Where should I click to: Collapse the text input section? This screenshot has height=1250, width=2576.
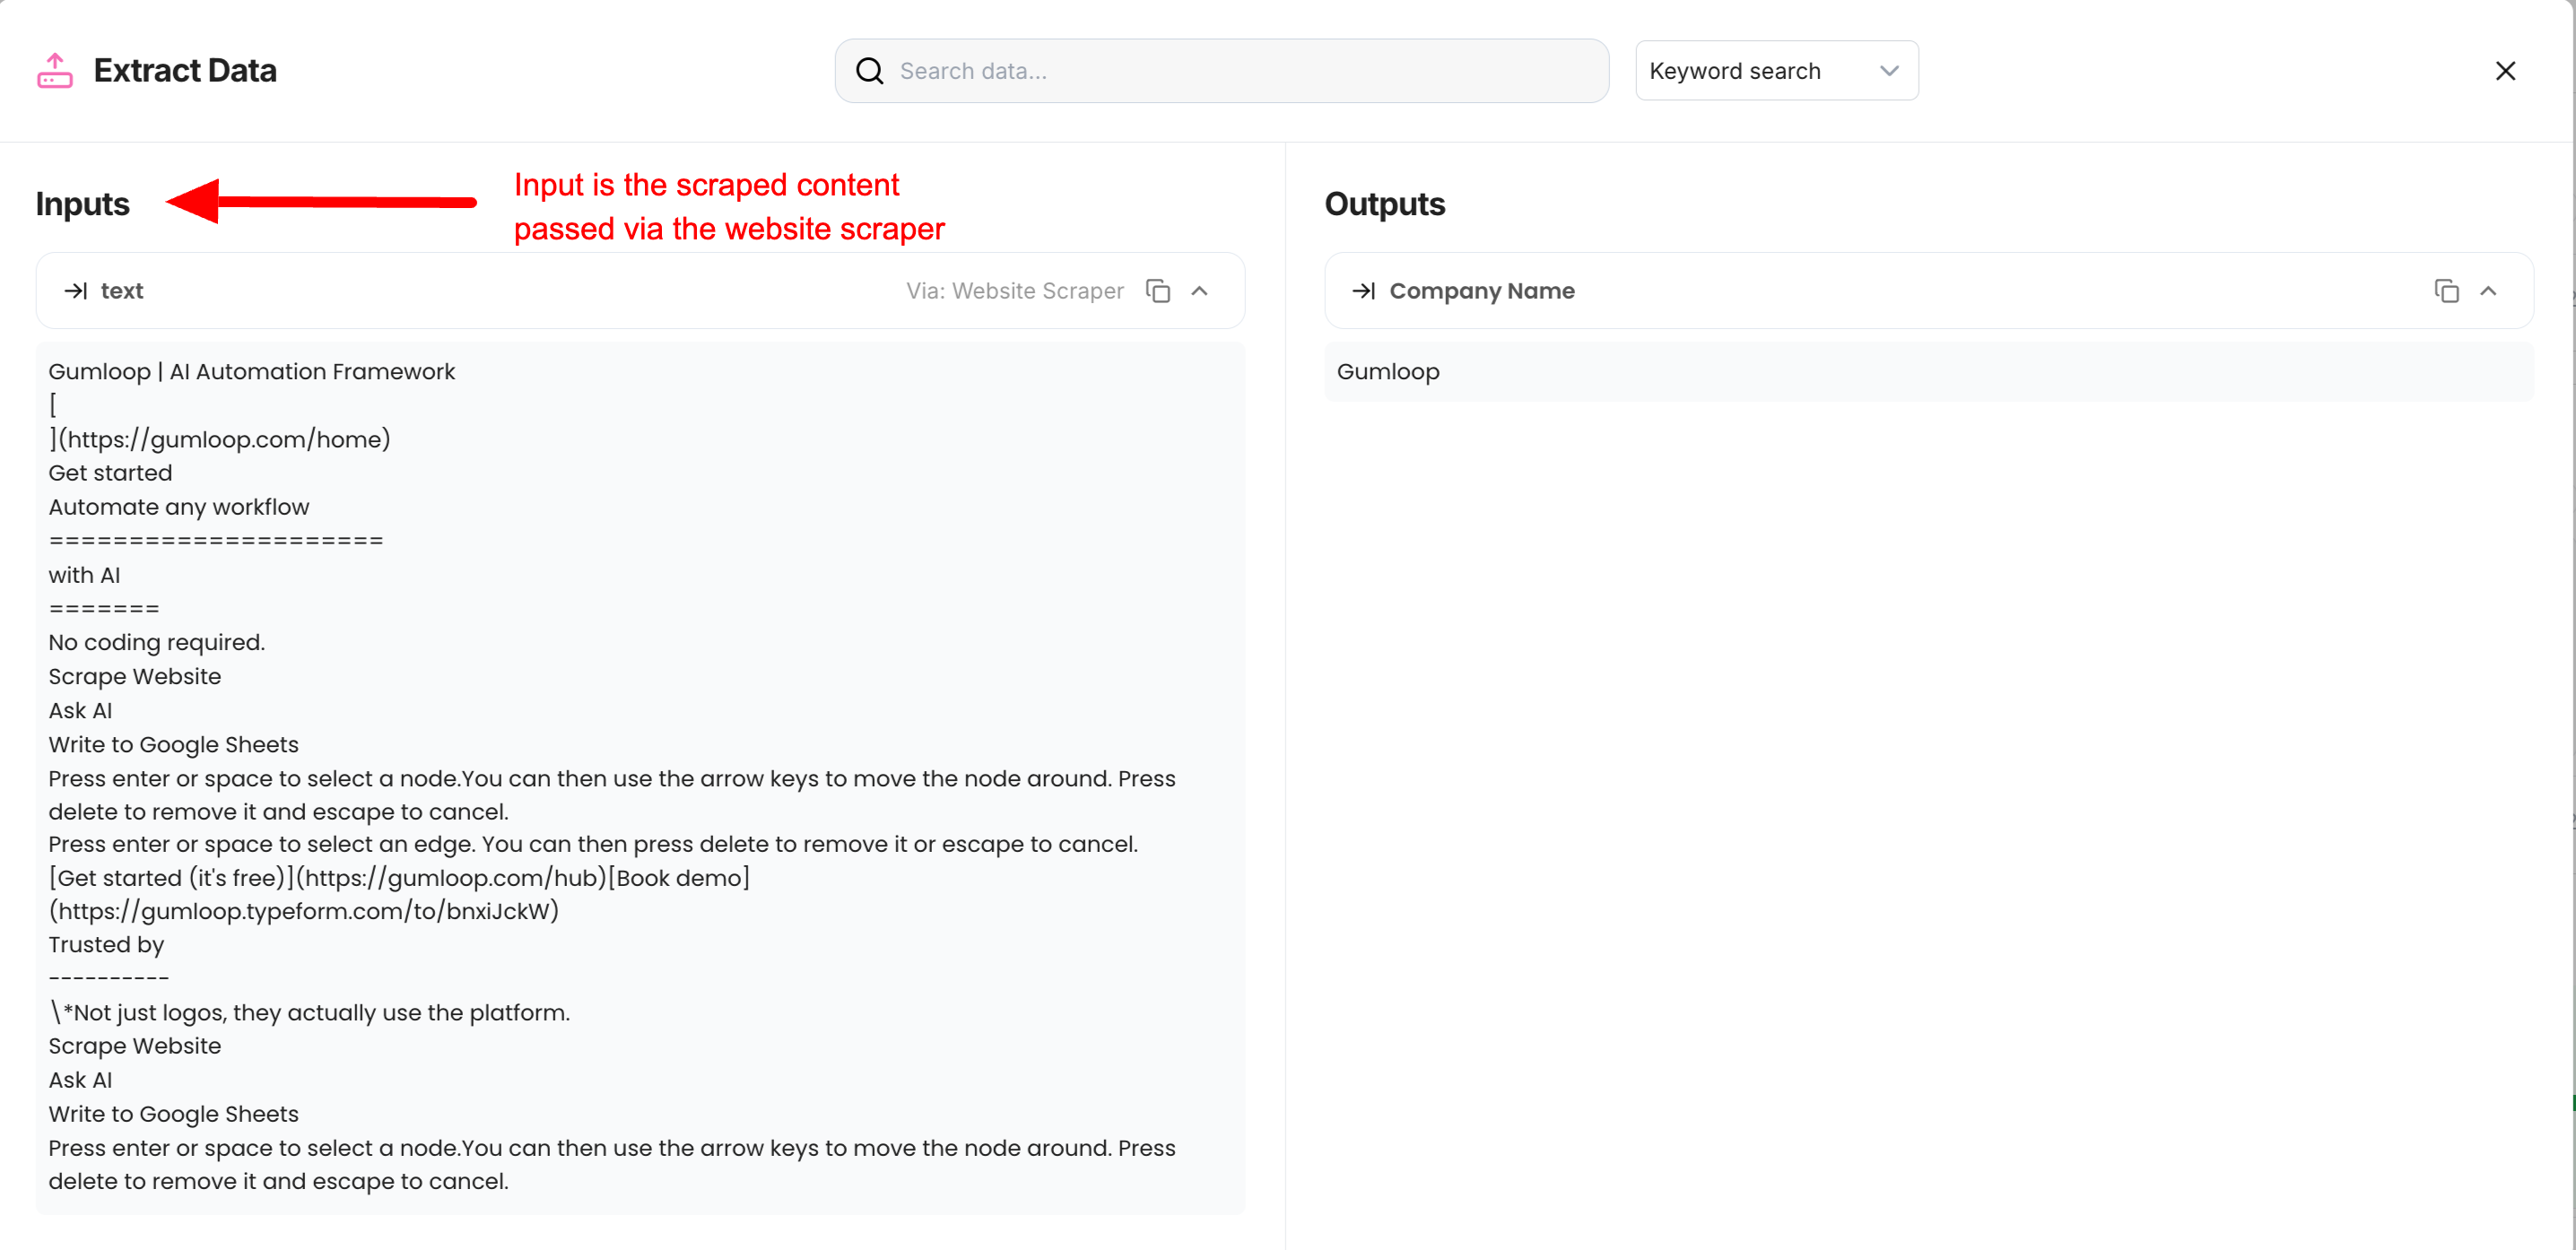pos(1200,291)
